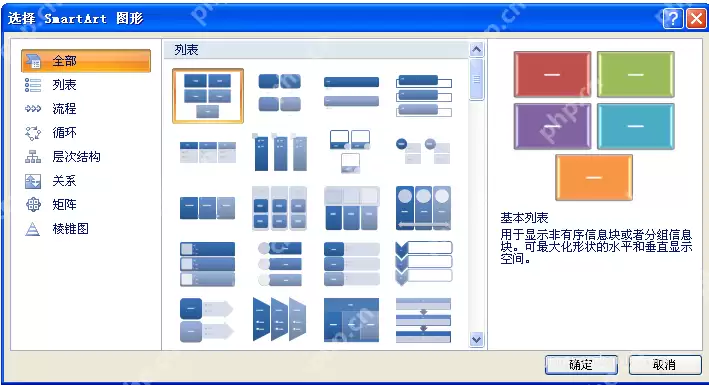Image resolution: width=709 pixels, height=385 pixels.
Task: Click the teal block in the preview
Action: tap(636, 126)
